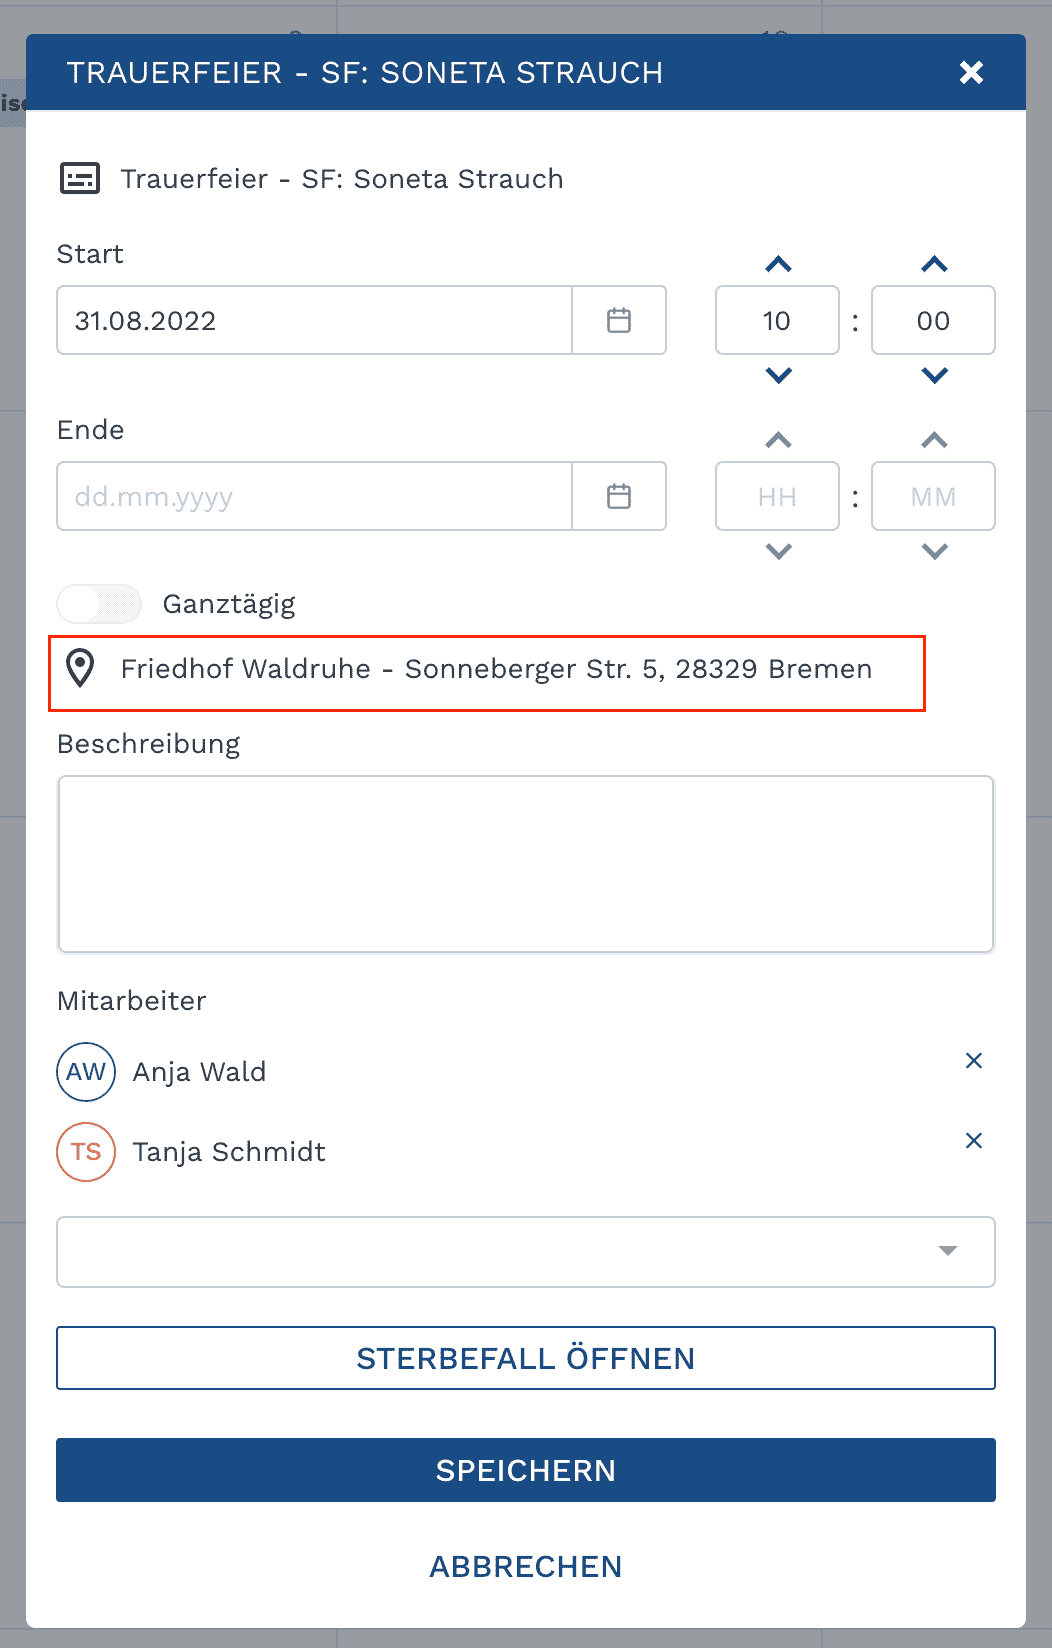Open the Ende date calendar picker
The image size is (1052, 1648).
619,496
